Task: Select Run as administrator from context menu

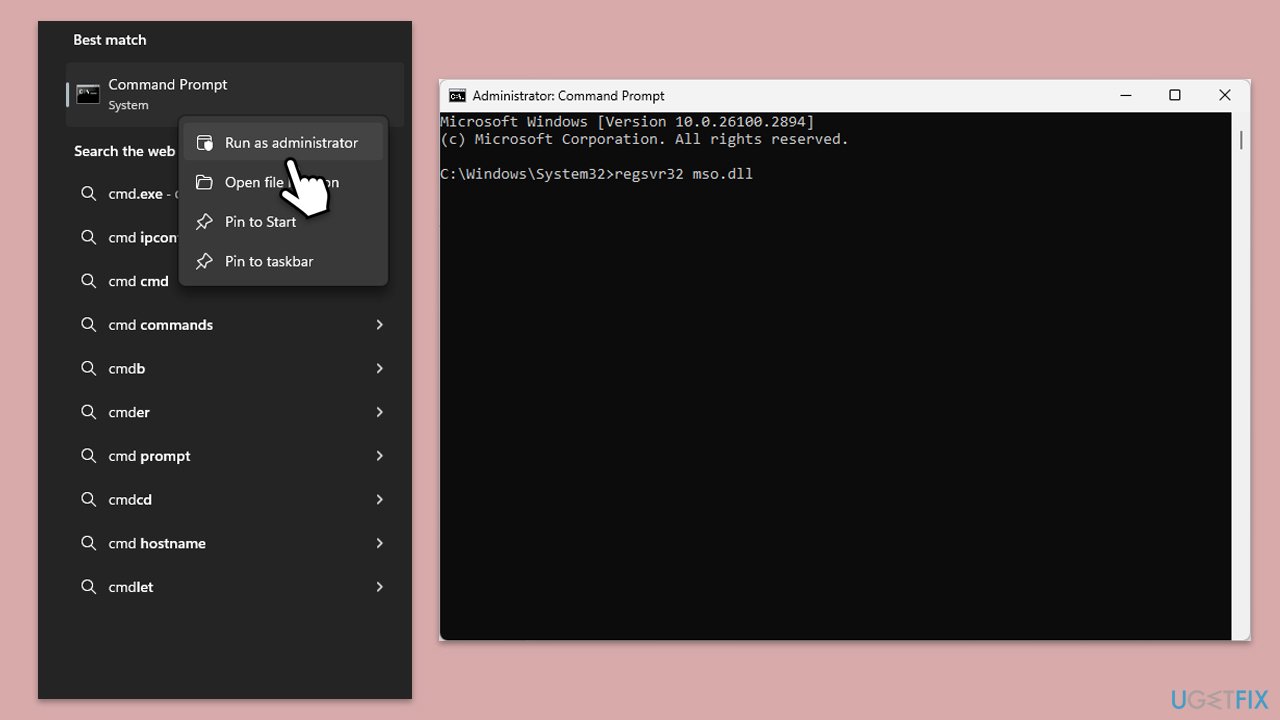Action: 283,143
